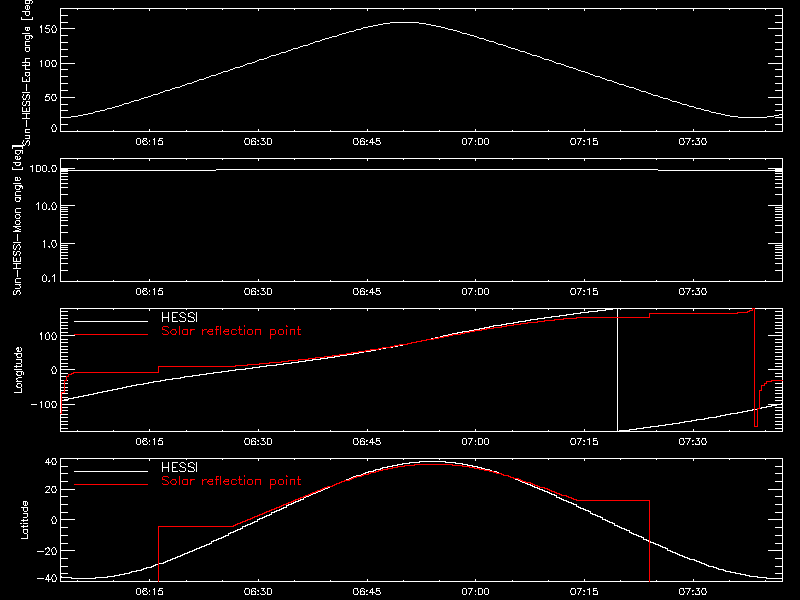This screenshot has height=600, width=800.
Task: Click the Longitude axis title
Action: [18, 370]
